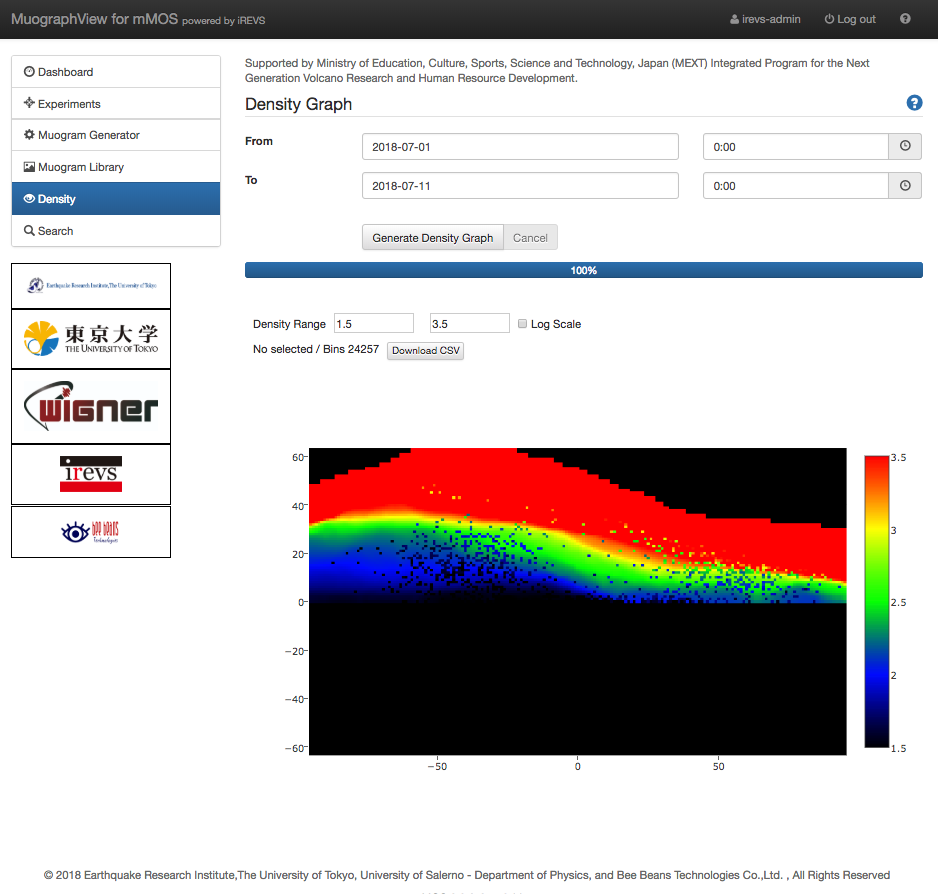Click Log out in the top bar
This screenshot has width=938, height=894.
(849, 19)
